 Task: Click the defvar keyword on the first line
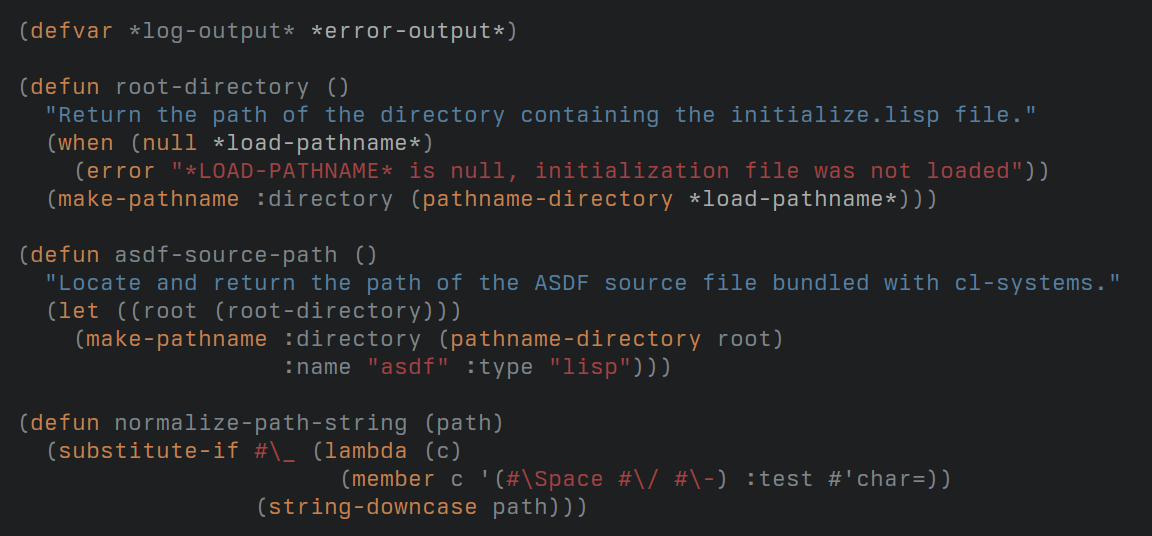(x=72, y=32)
